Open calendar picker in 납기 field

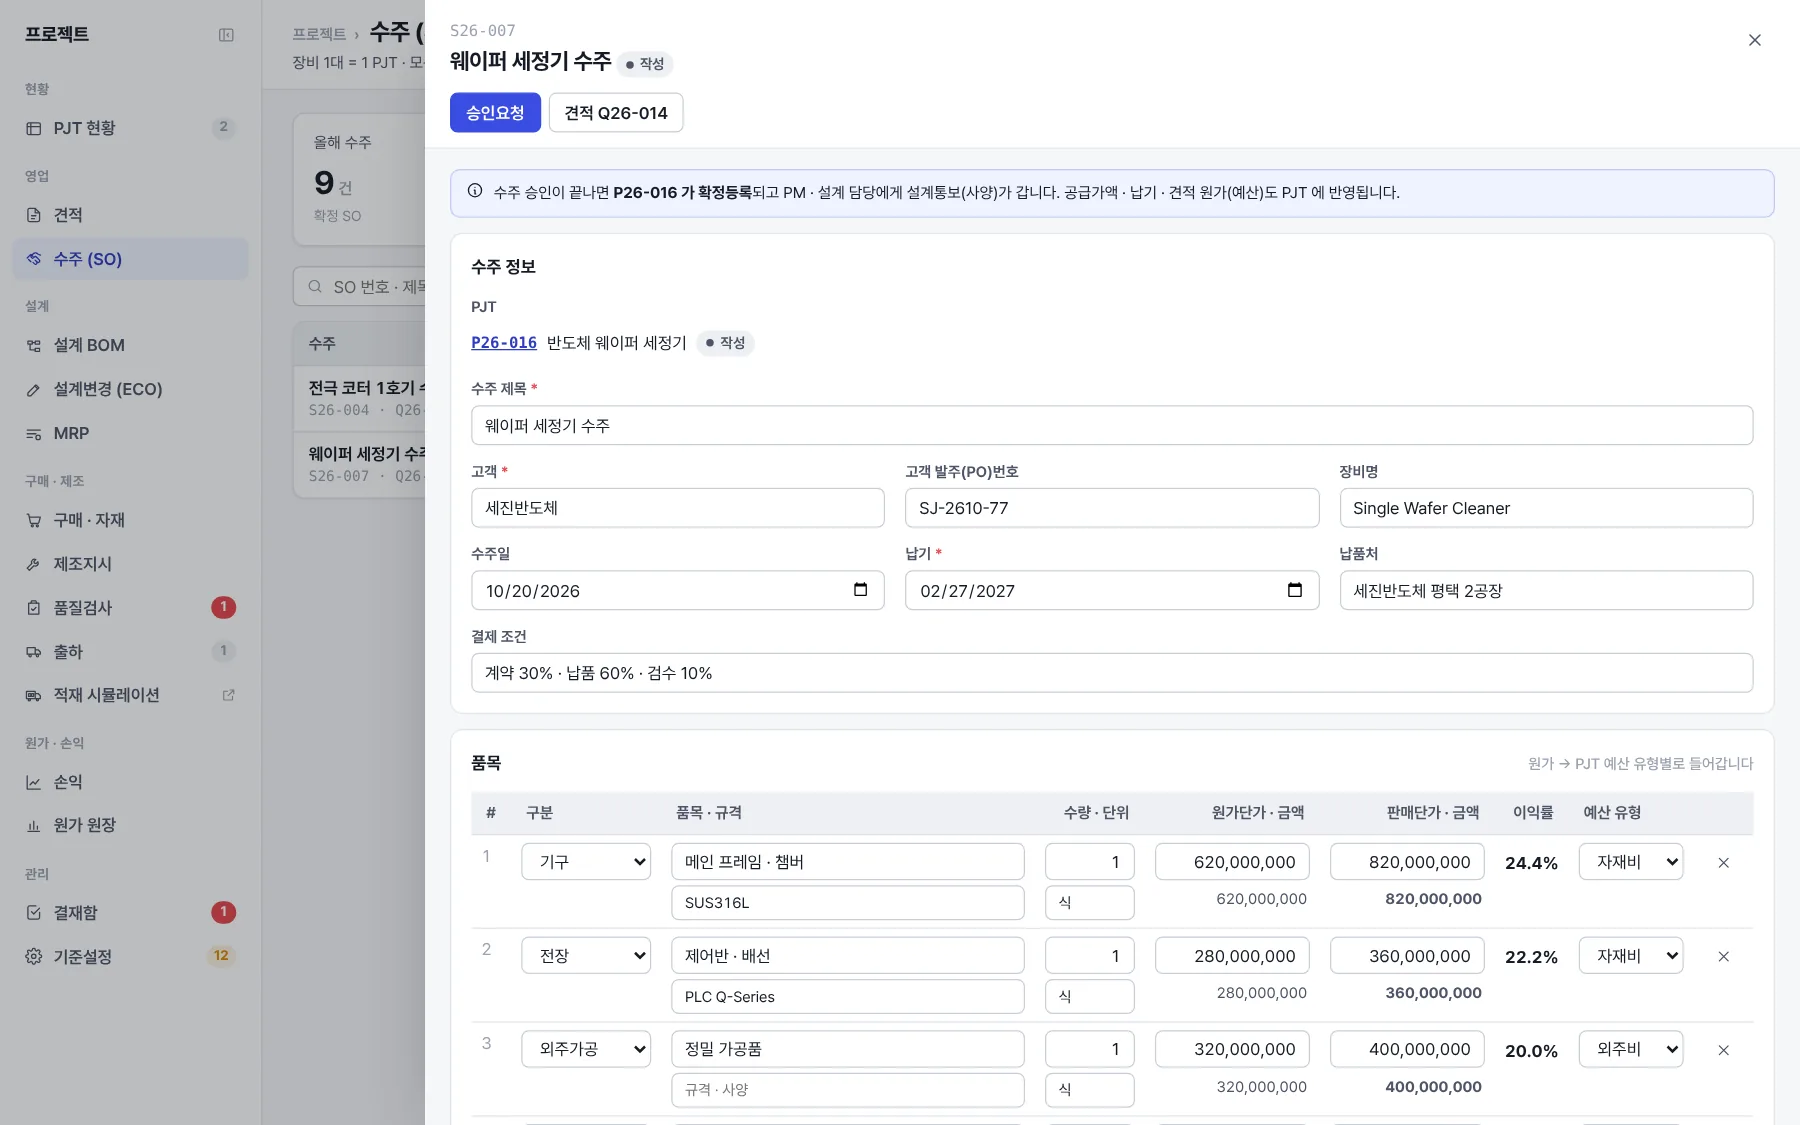(1294, 590)
